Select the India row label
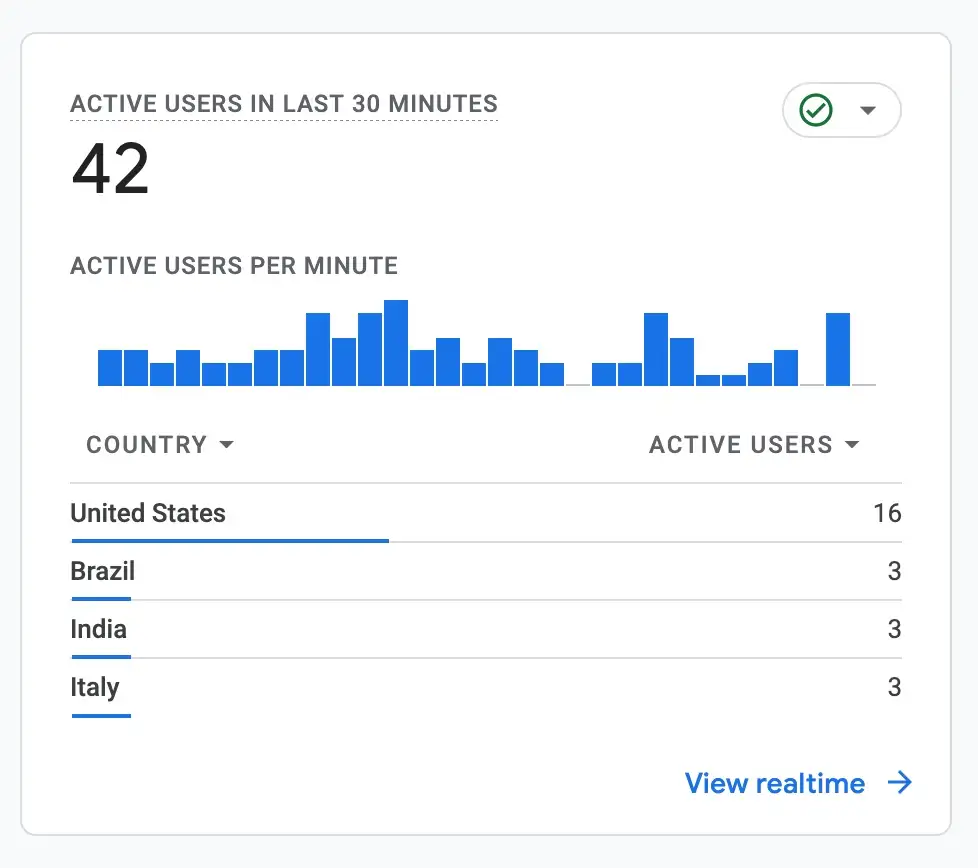This screenshot has width=978, height=868. [99, 629]
